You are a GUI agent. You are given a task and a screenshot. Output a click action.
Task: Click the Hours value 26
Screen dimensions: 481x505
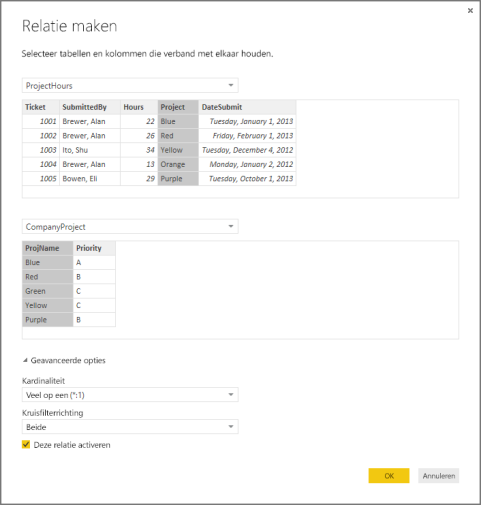pos(139,136)
